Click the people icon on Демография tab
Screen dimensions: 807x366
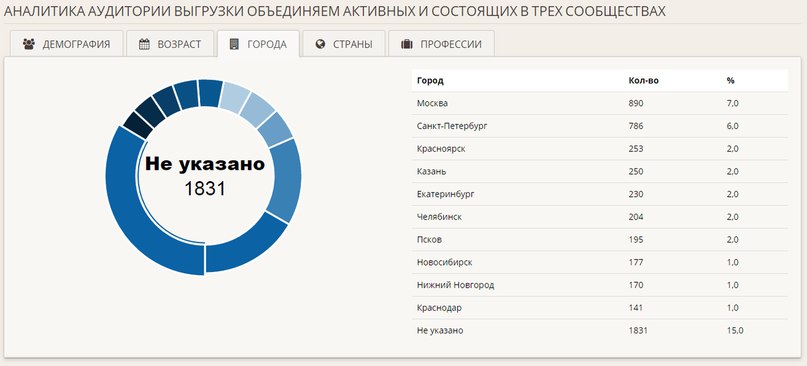tap(29, 44)
